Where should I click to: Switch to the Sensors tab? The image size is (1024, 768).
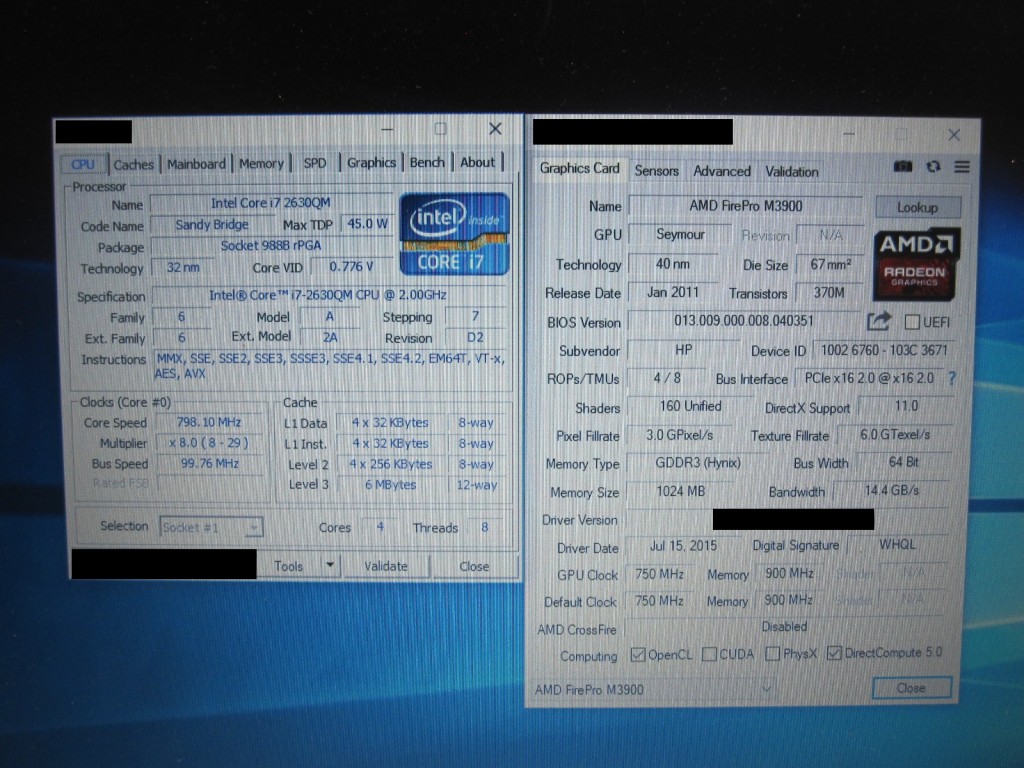coord(656,171)
